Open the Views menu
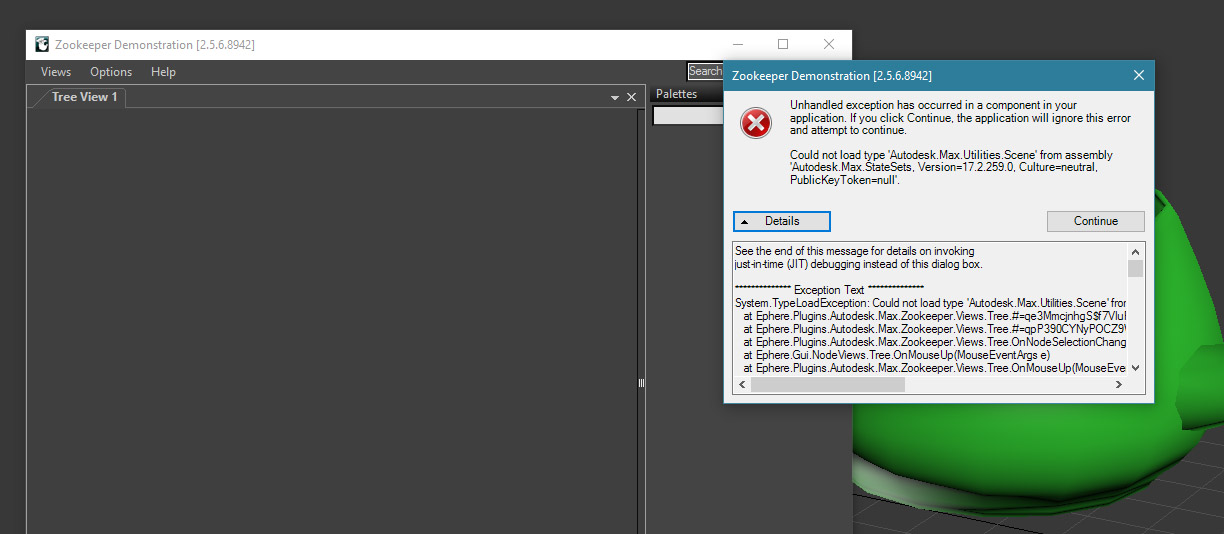Image resolution: width=1224 pixels, height=534 pixels. 56,72
